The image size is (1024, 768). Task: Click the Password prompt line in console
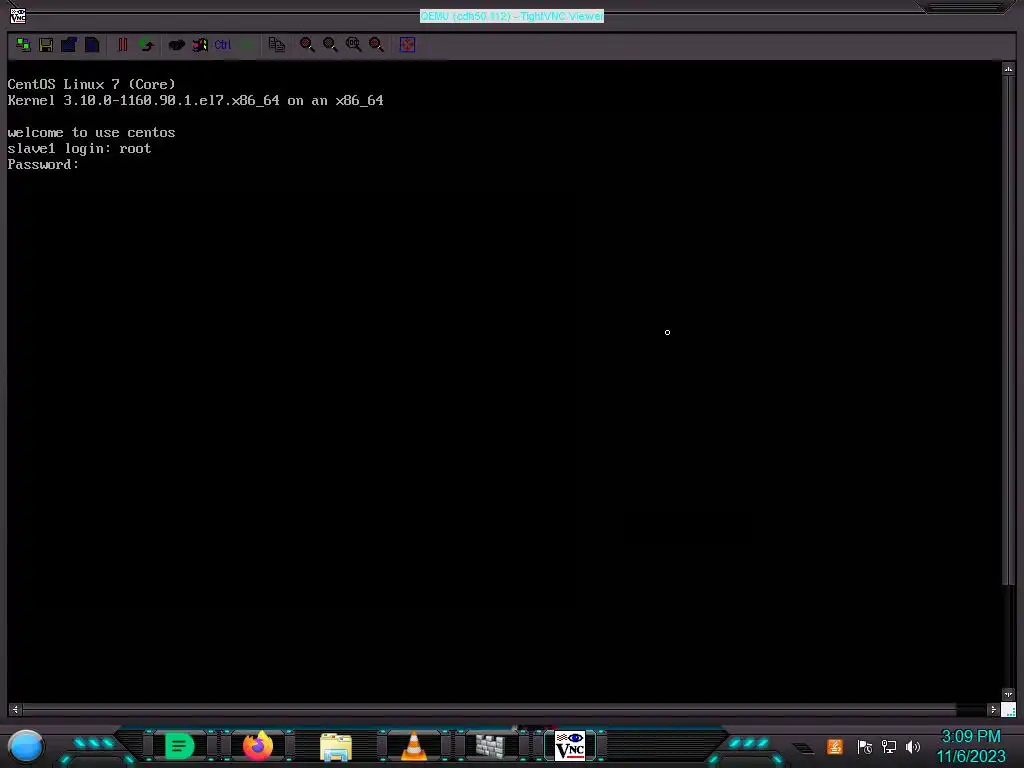tap(43, 165)
